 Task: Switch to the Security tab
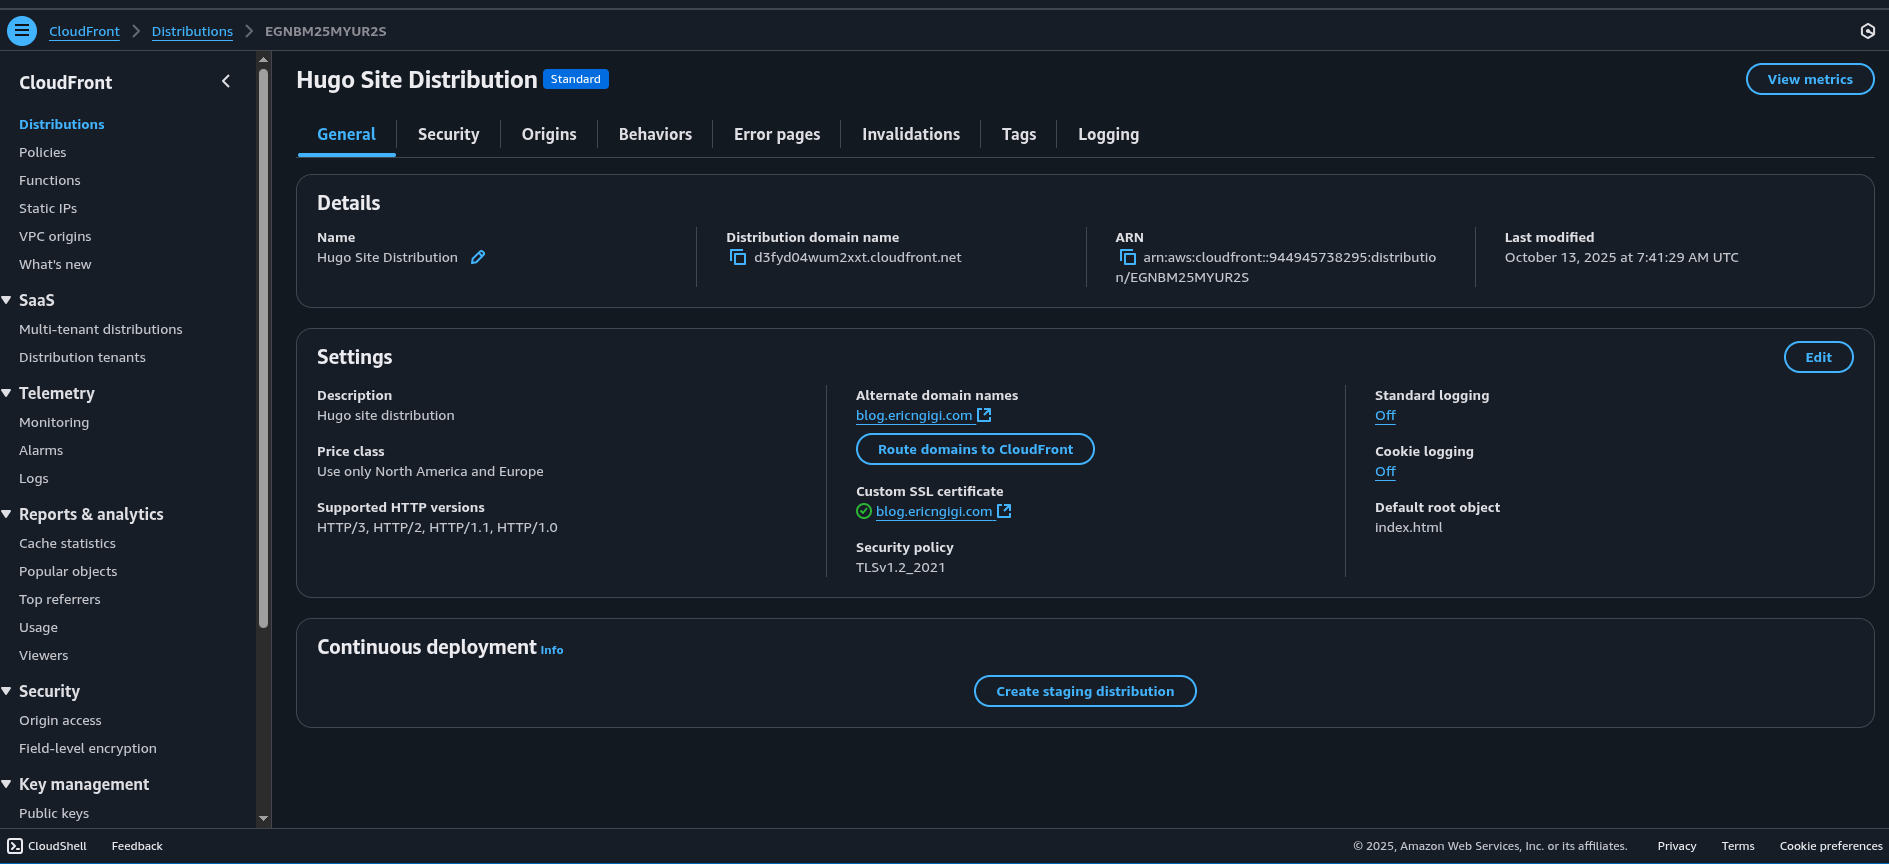tap(448, 134)
